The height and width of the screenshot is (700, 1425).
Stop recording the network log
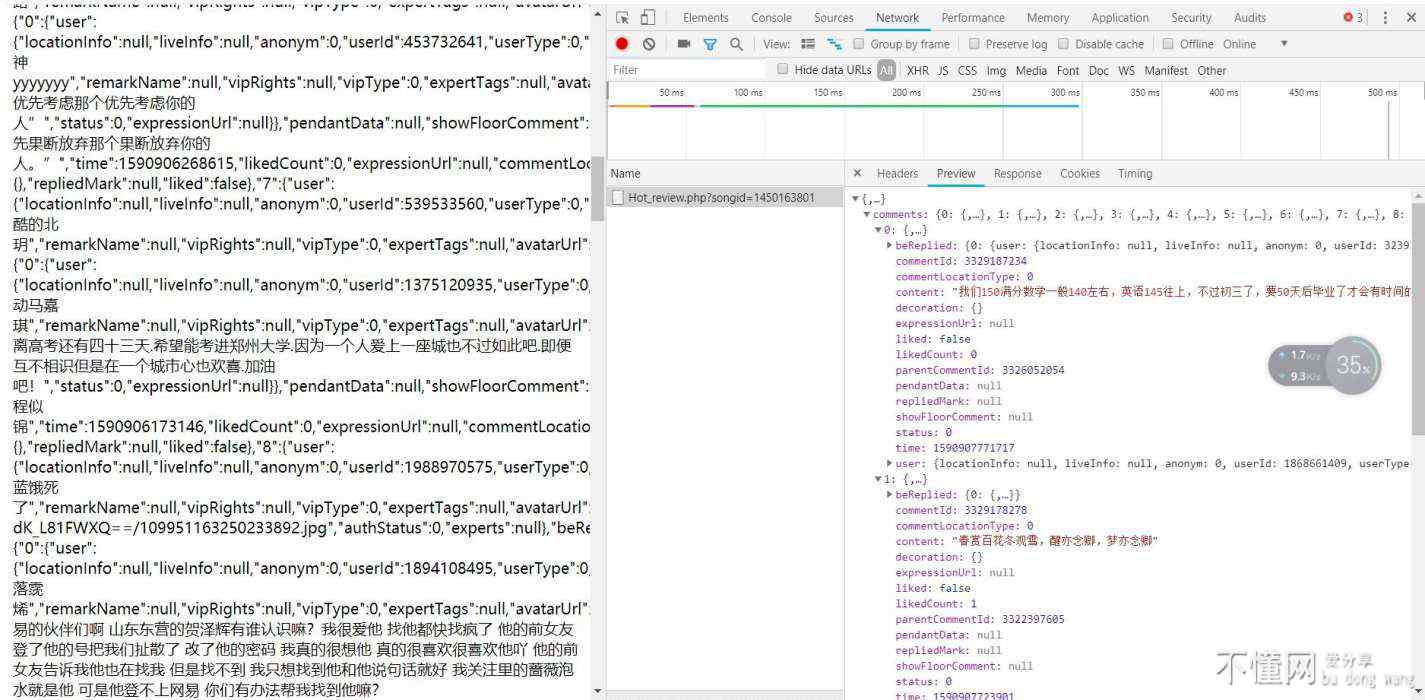(622, 44)
